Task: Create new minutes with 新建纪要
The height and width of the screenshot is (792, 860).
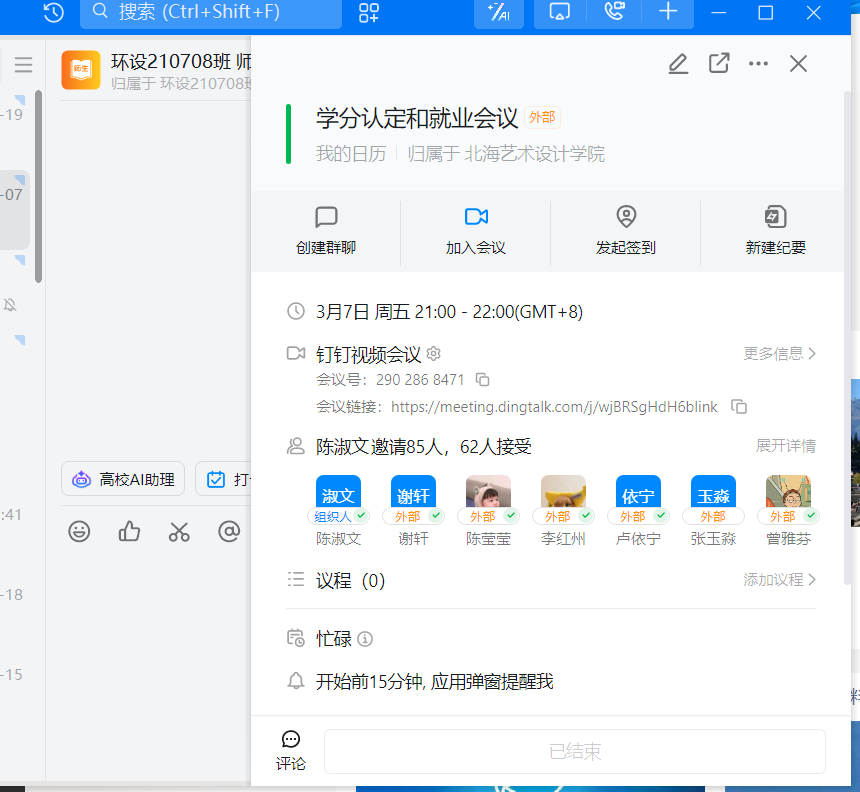Action: [x=775, y=230]
